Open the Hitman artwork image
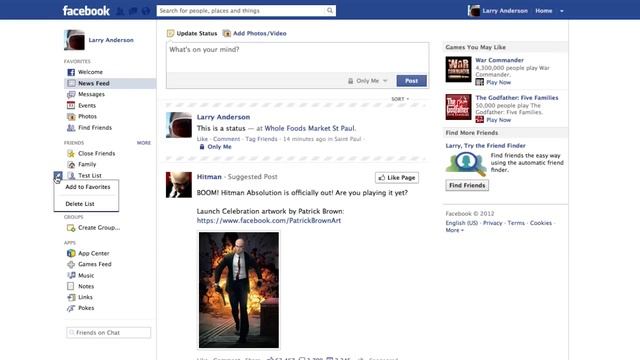Viewport: 640px width, 360px height. pos(239,290)
